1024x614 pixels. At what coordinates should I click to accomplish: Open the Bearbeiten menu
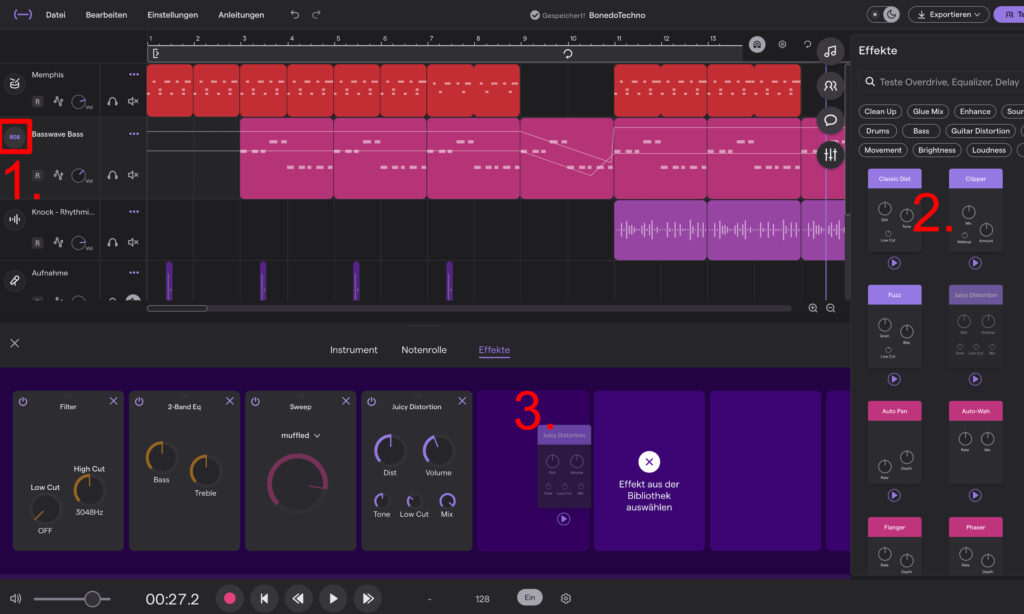[x=106, y=14]
